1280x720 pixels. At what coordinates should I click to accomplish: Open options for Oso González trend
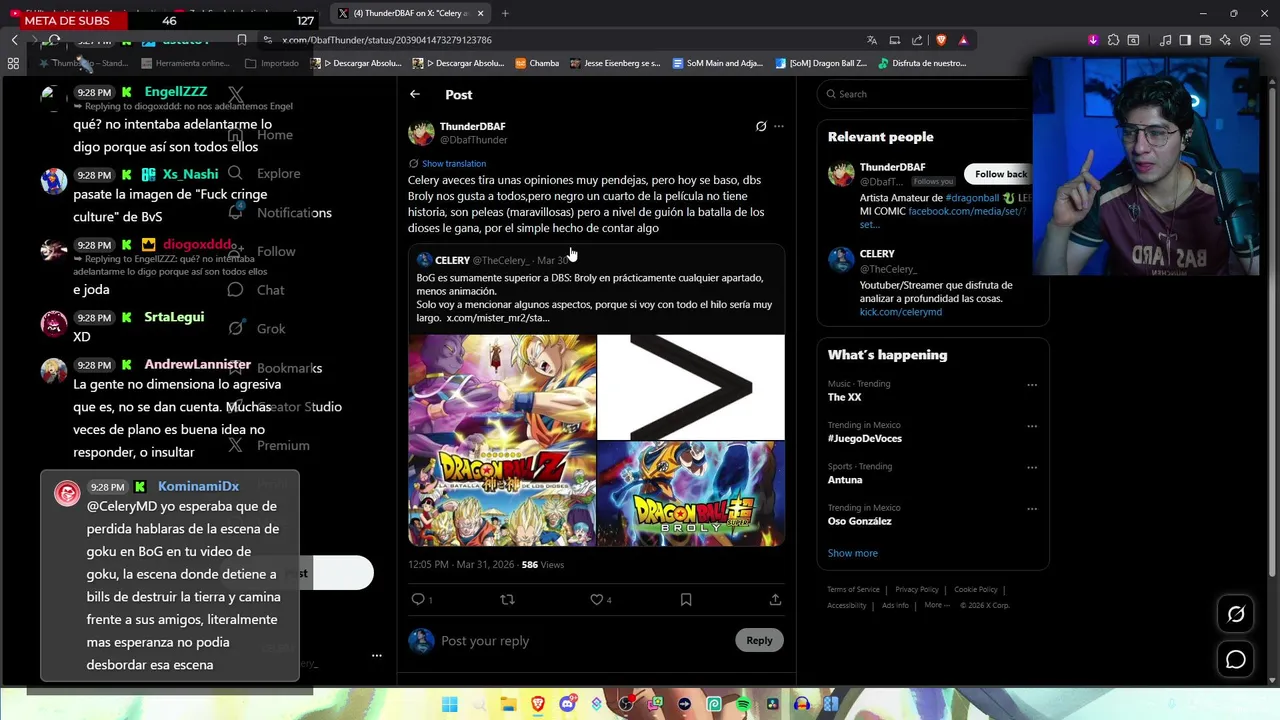1032,508
